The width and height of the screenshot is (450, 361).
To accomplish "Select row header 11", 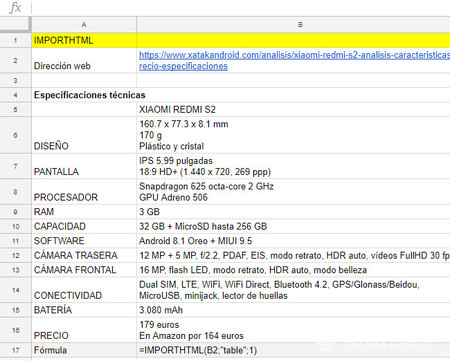I will coord(15,241).
